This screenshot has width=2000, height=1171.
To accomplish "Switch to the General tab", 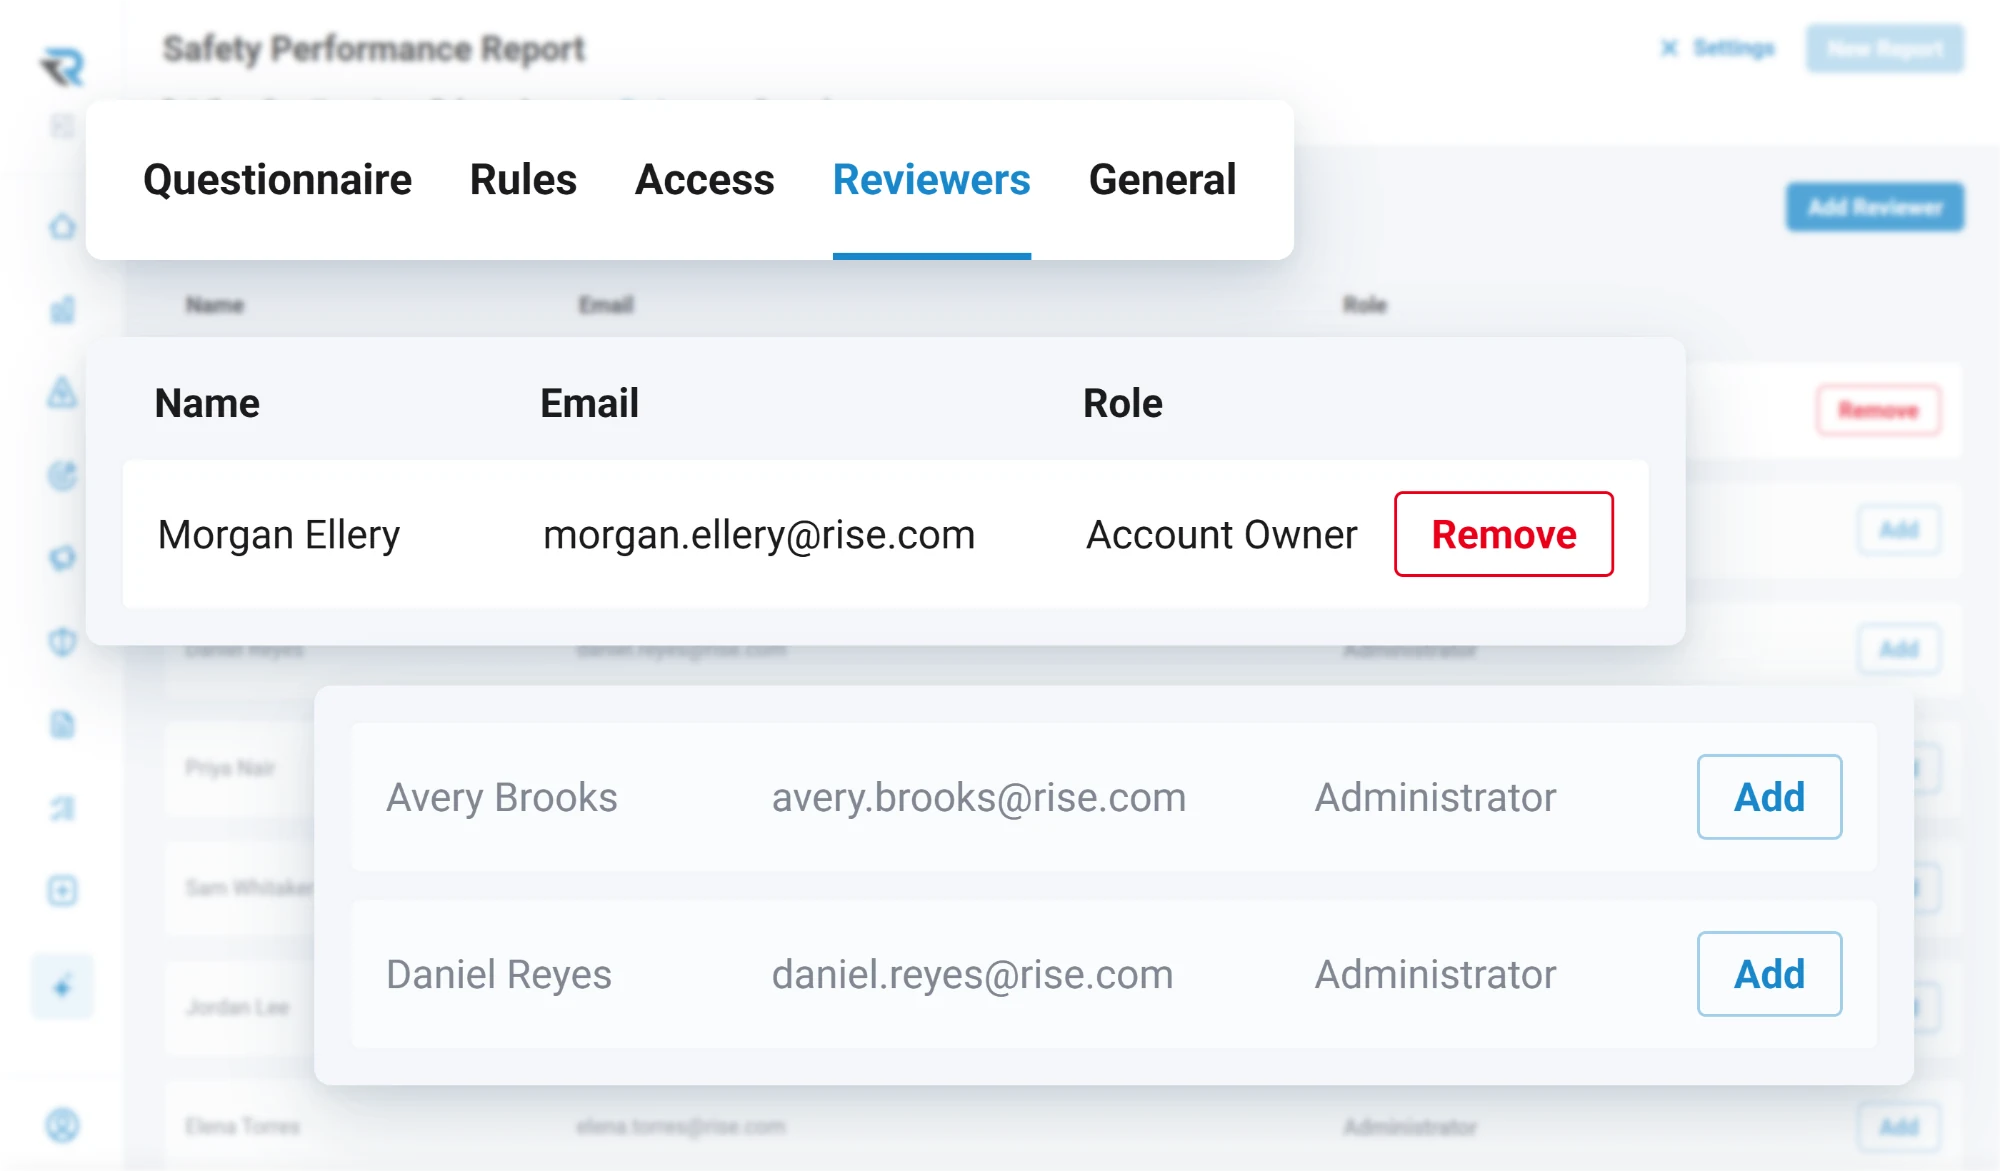I will [1163, 180].
